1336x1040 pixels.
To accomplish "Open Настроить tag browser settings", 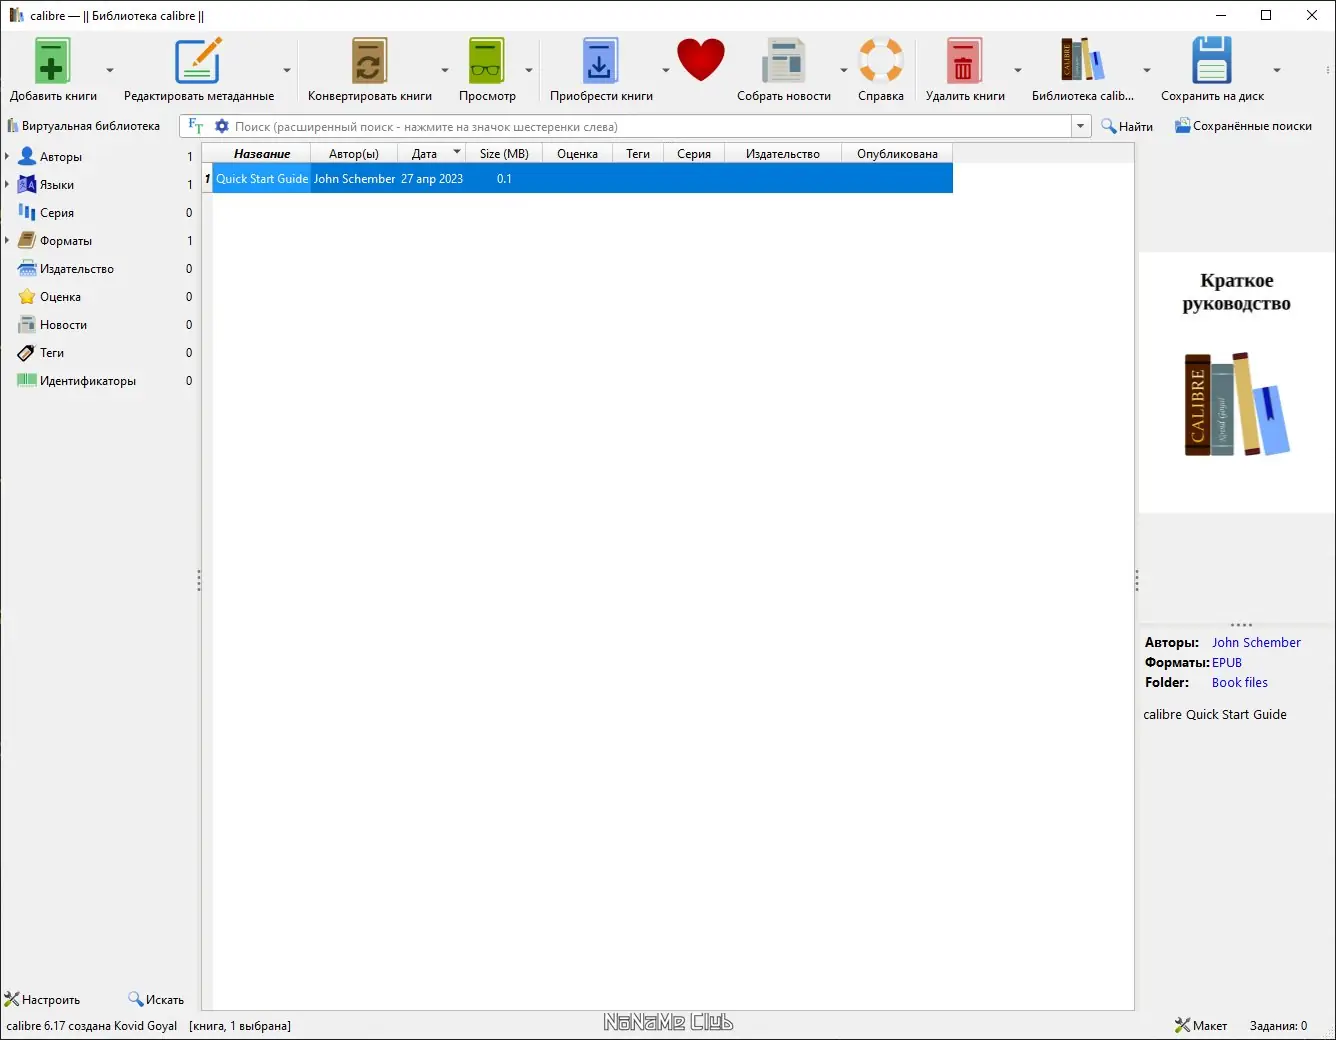I will (42, 999).
